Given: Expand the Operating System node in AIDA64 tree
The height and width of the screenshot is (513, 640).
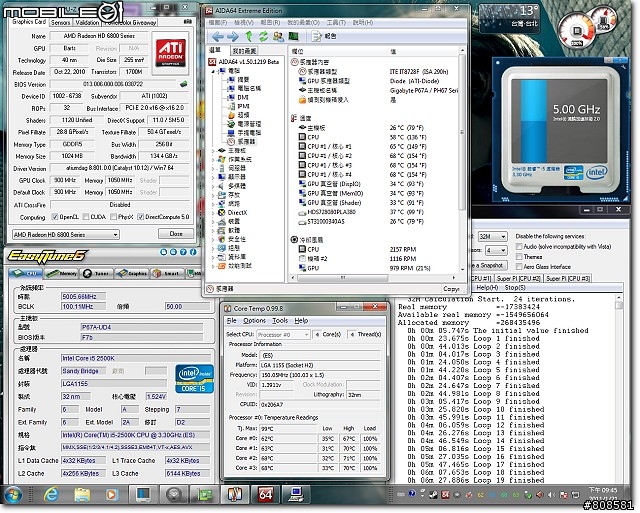Looking at the screenshot, I should click(213, 159).
